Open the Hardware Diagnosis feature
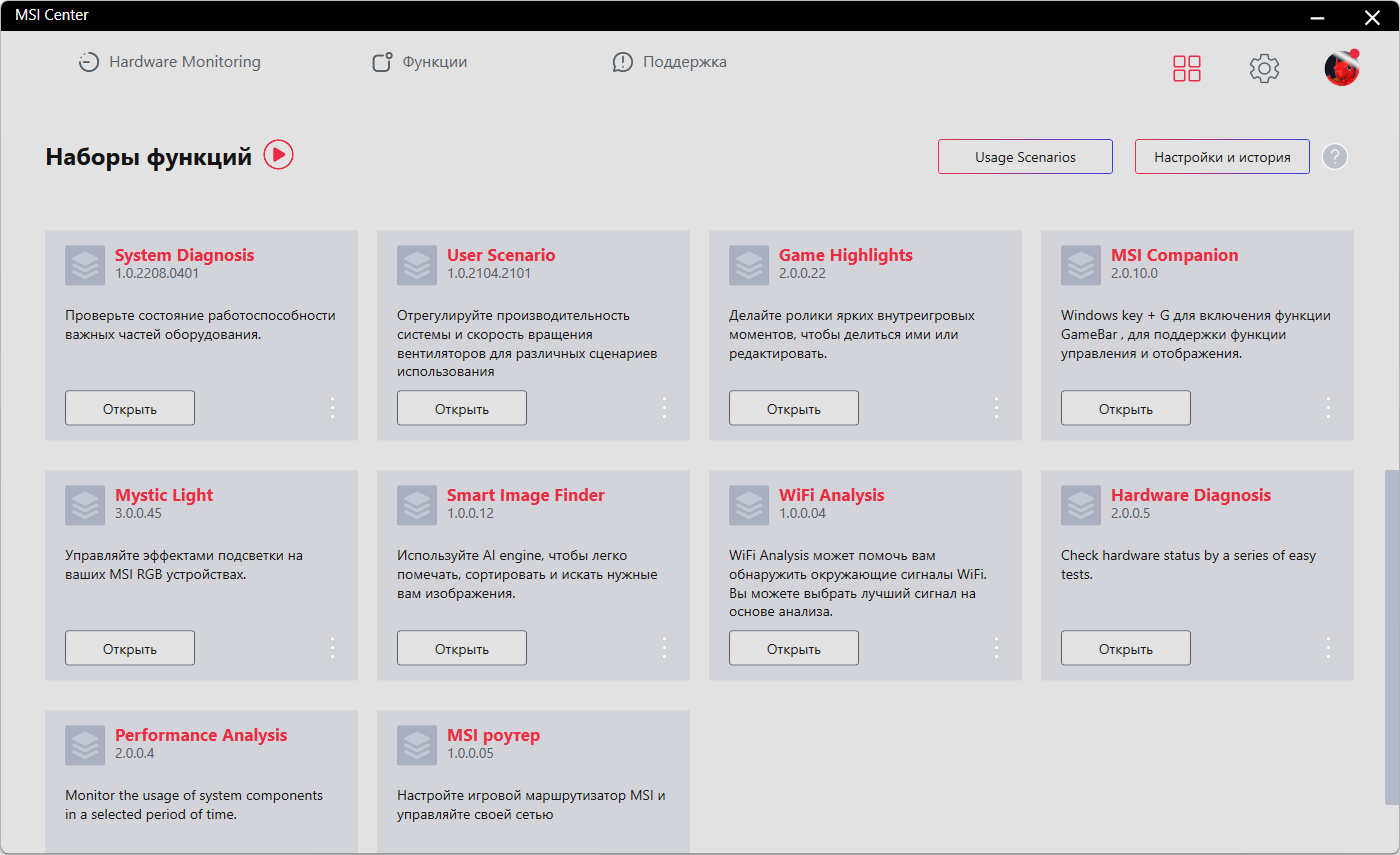 click(1126, 648)
